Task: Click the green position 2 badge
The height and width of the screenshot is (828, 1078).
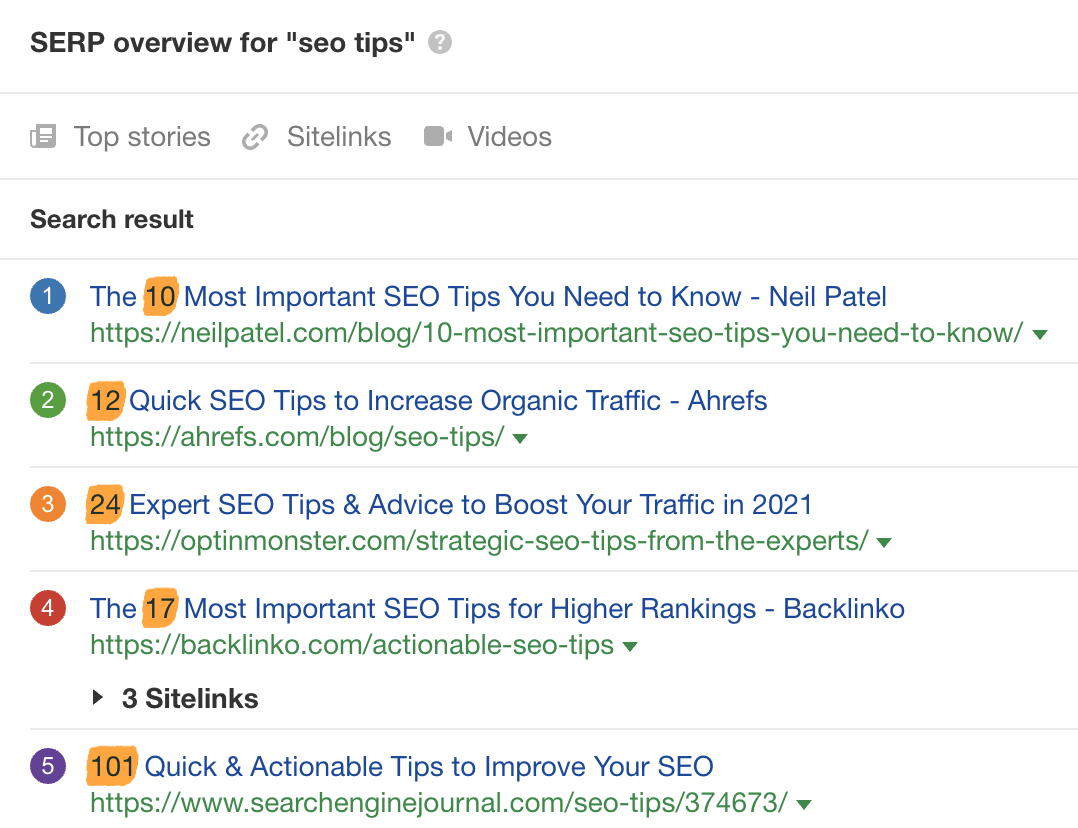Action: click(x=48, y=400)
